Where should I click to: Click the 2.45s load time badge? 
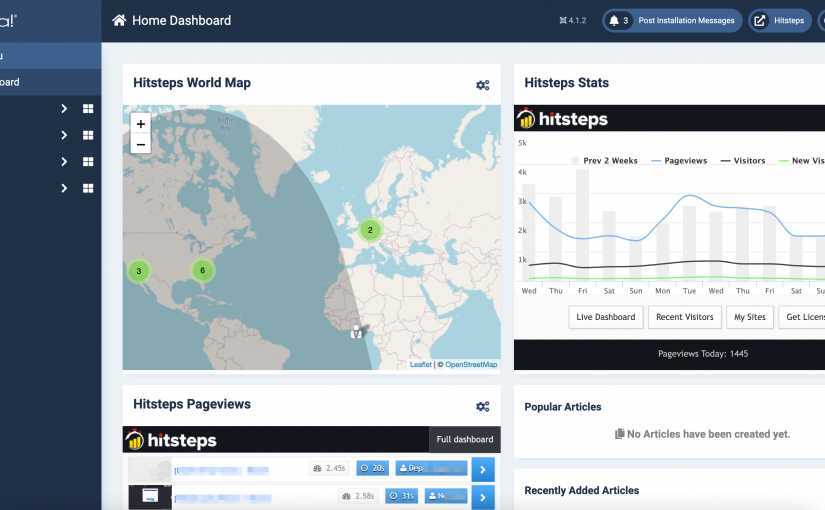coord(329,468)
